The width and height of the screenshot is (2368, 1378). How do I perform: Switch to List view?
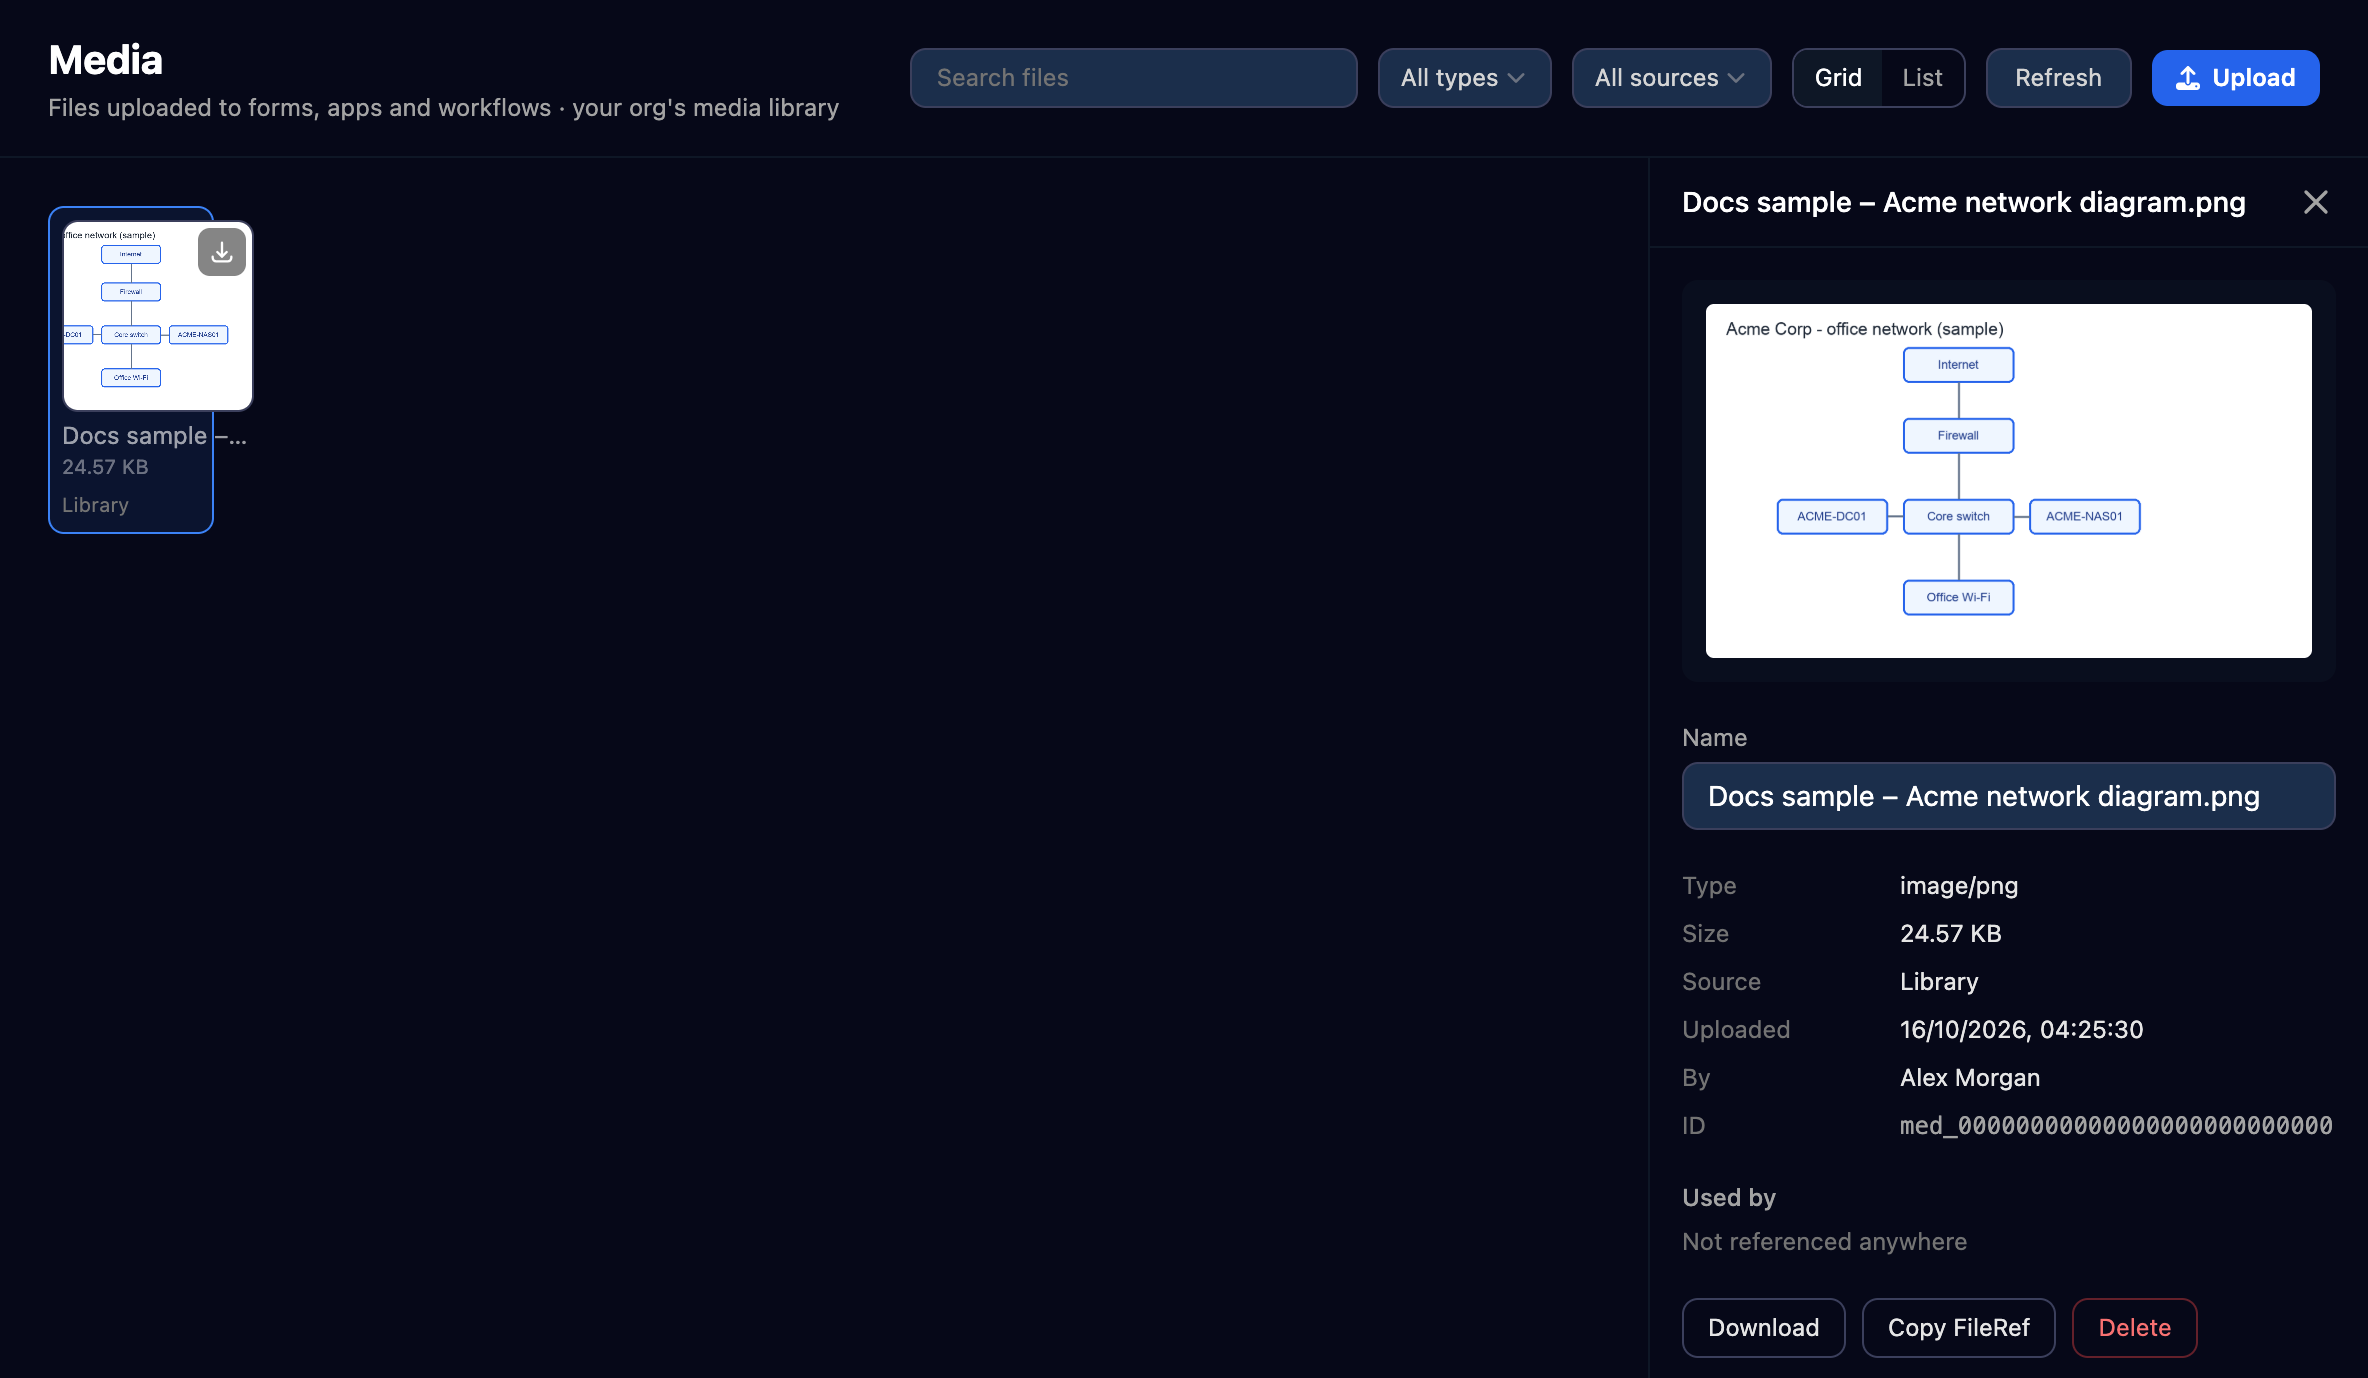[1922, 78]
